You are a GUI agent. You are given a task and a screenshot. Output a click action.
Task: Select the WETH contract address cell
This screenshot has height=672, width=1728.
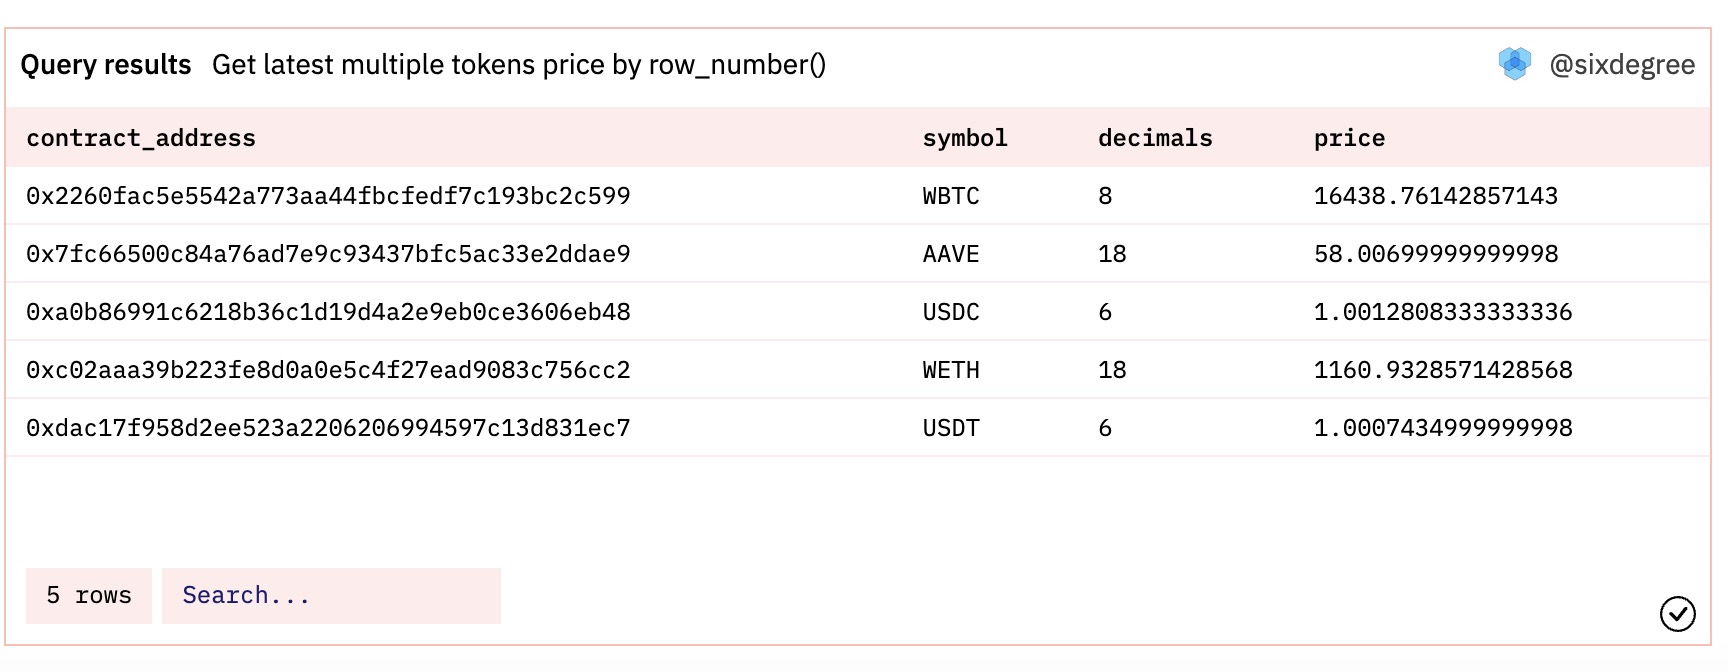[328, 370]
